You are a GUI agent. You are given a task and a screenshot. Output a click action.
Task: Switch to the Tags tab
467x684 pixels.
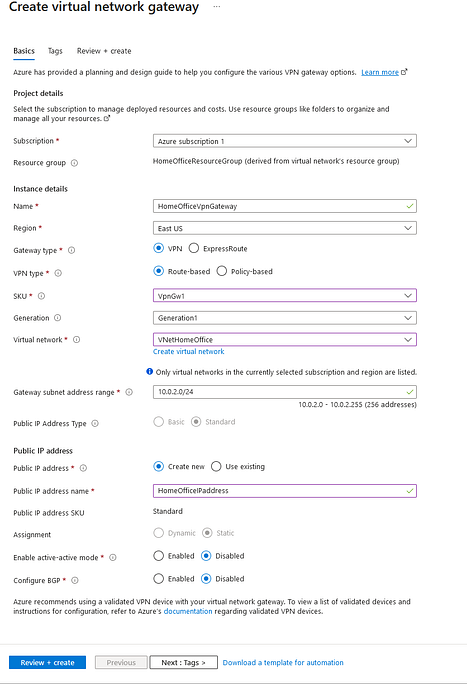coord(55,51)
